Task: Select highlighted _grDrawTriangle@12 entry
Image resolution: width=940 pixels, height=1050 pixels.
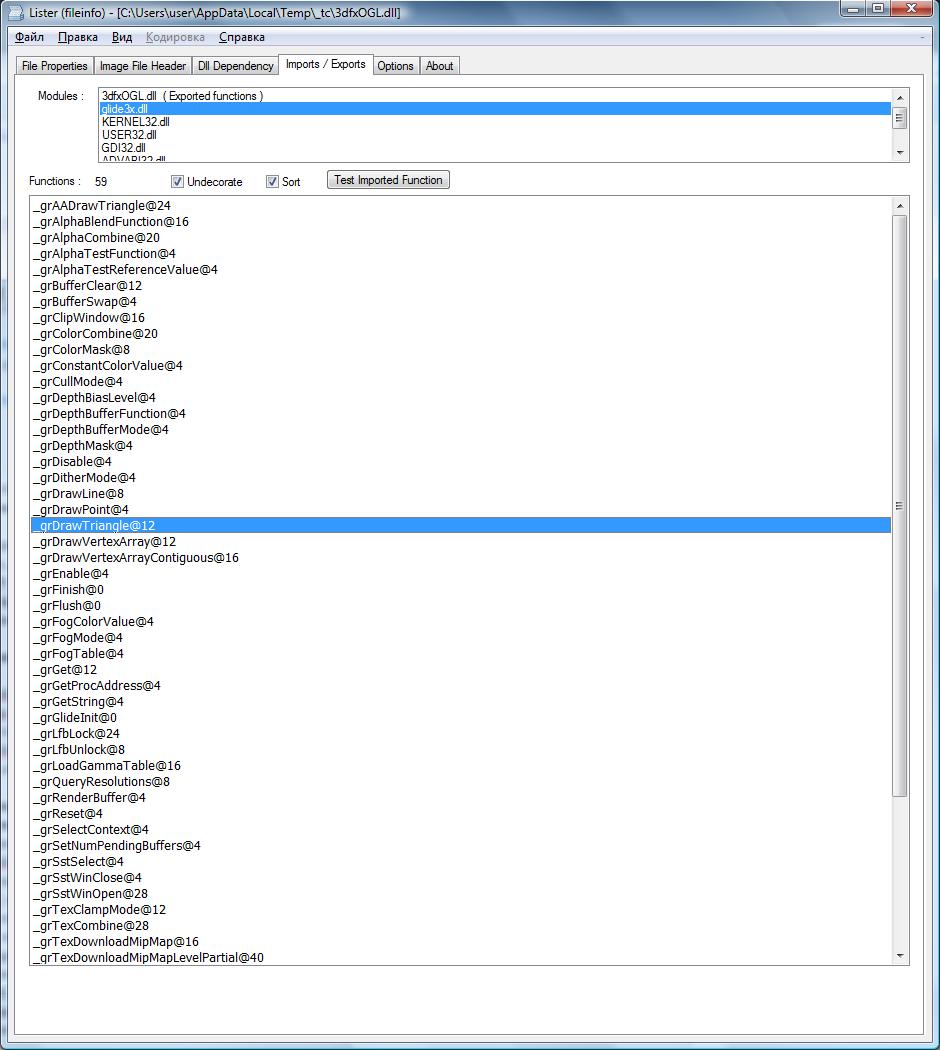Action: pyautogui.click(x=461, y=526)
